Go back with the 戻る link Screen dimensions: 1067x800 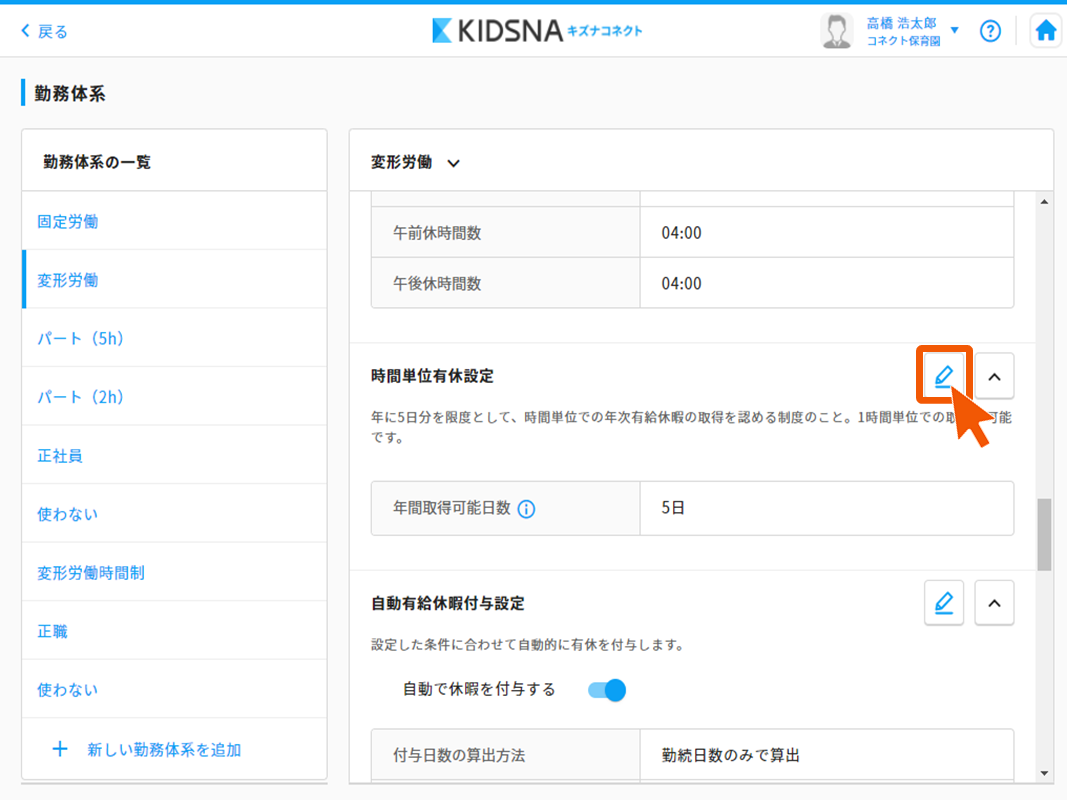[x=45, y=31]
